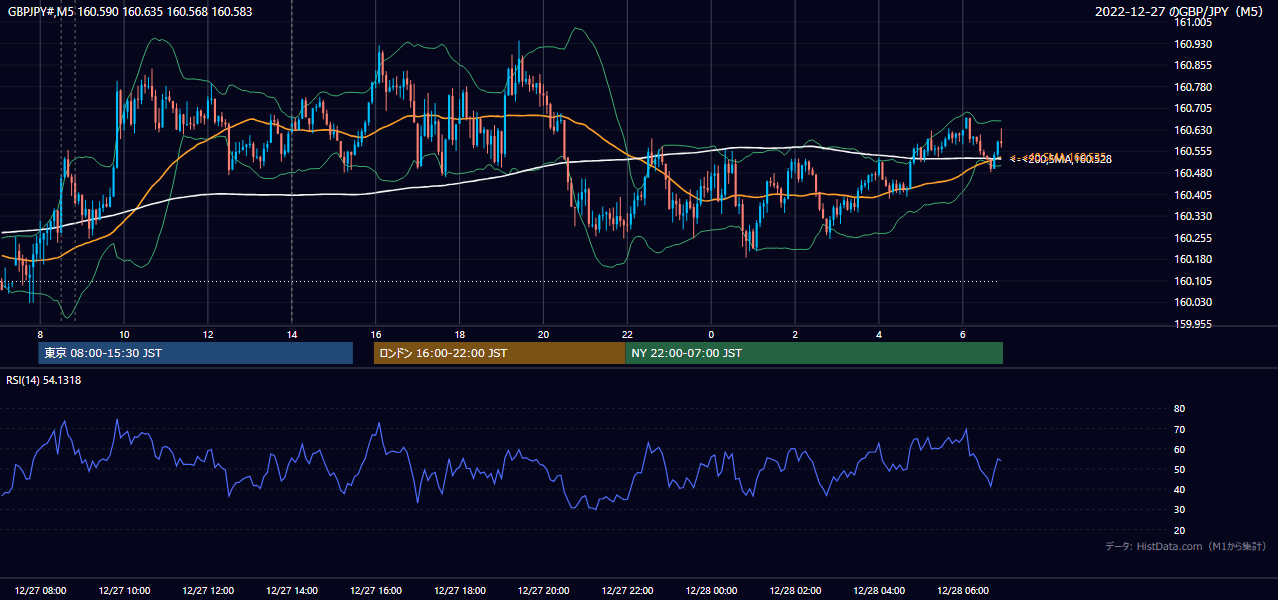The height and width of the screenshot is (600, 1278).
Task: Click price axis label 160.630
Action: coord(1193,130)
